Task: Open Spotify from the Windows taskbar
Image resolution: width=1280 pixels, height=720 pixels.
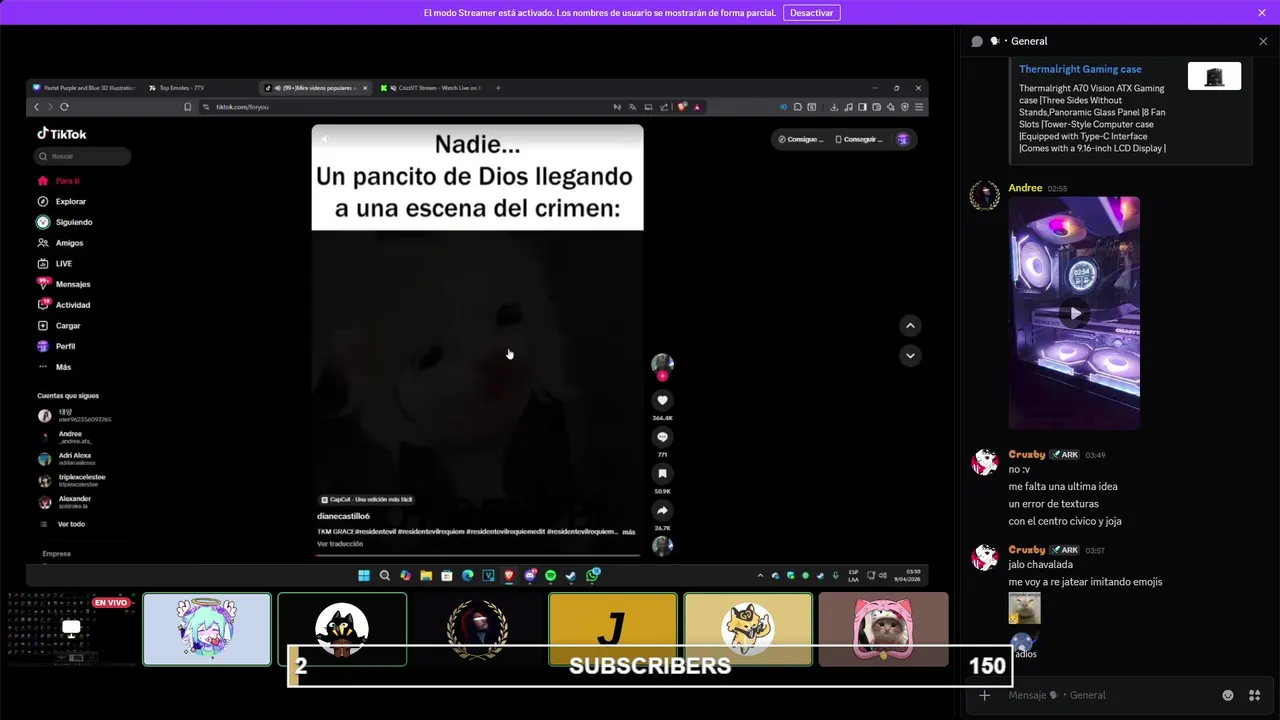Action: point(550,576)
